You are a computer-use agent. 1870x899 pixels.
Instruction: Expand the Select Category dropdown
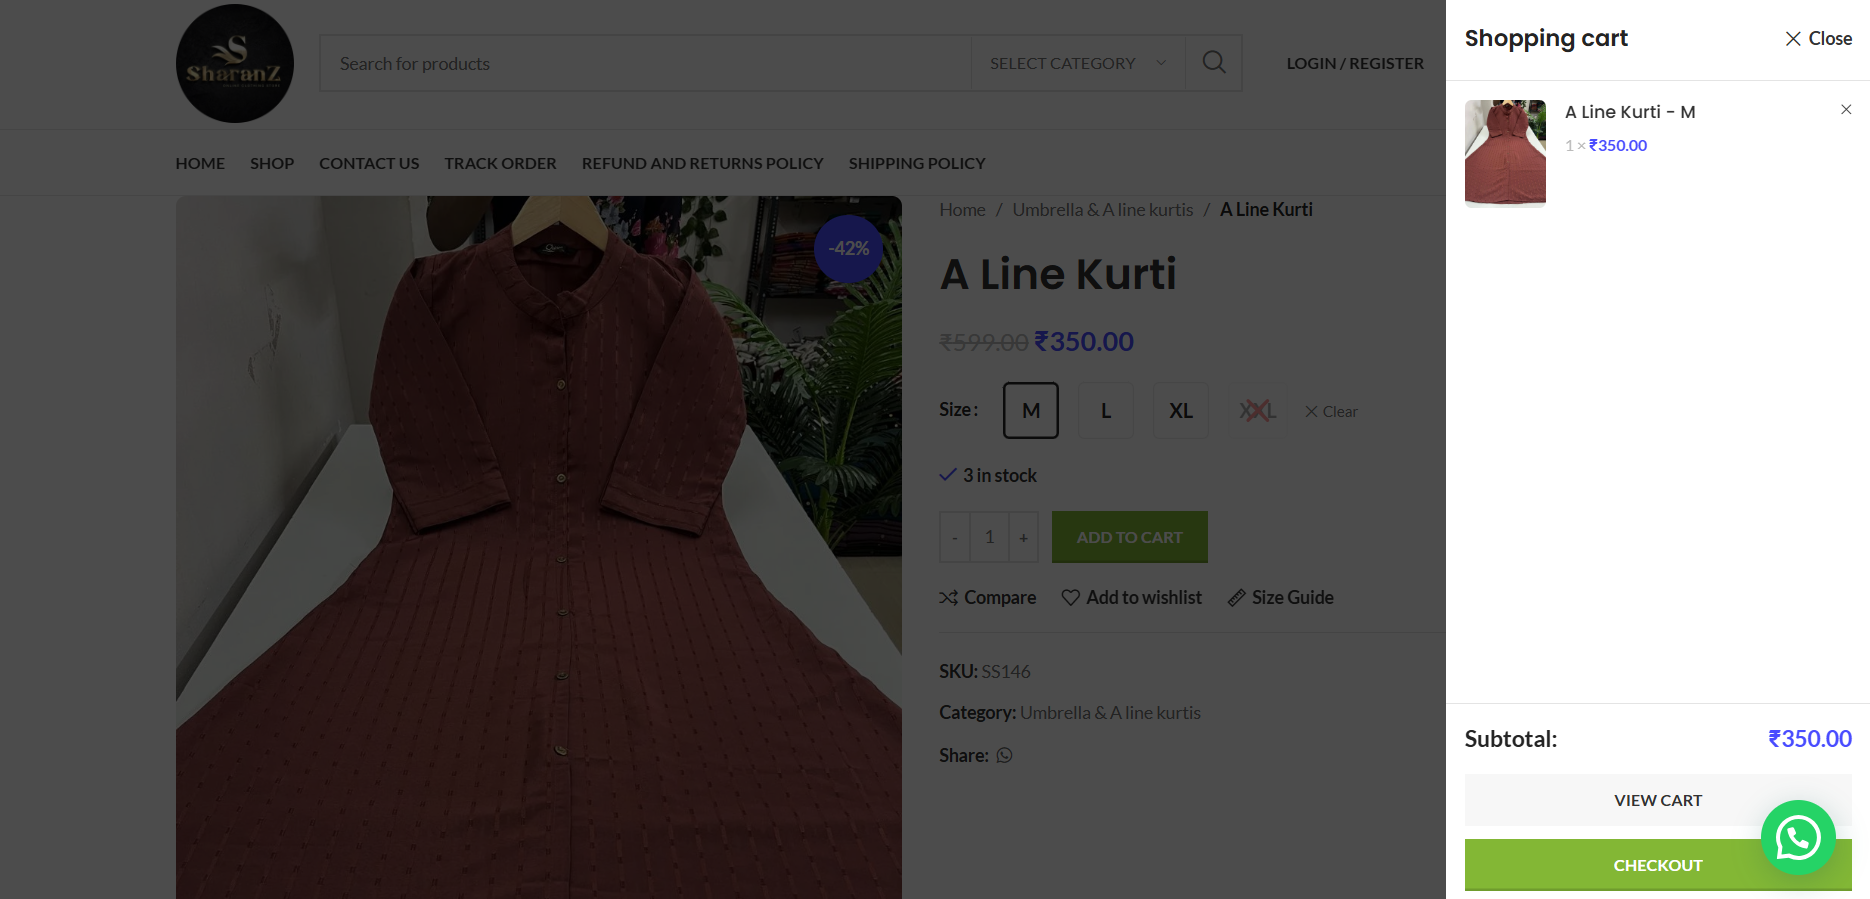click(1077, 64)
